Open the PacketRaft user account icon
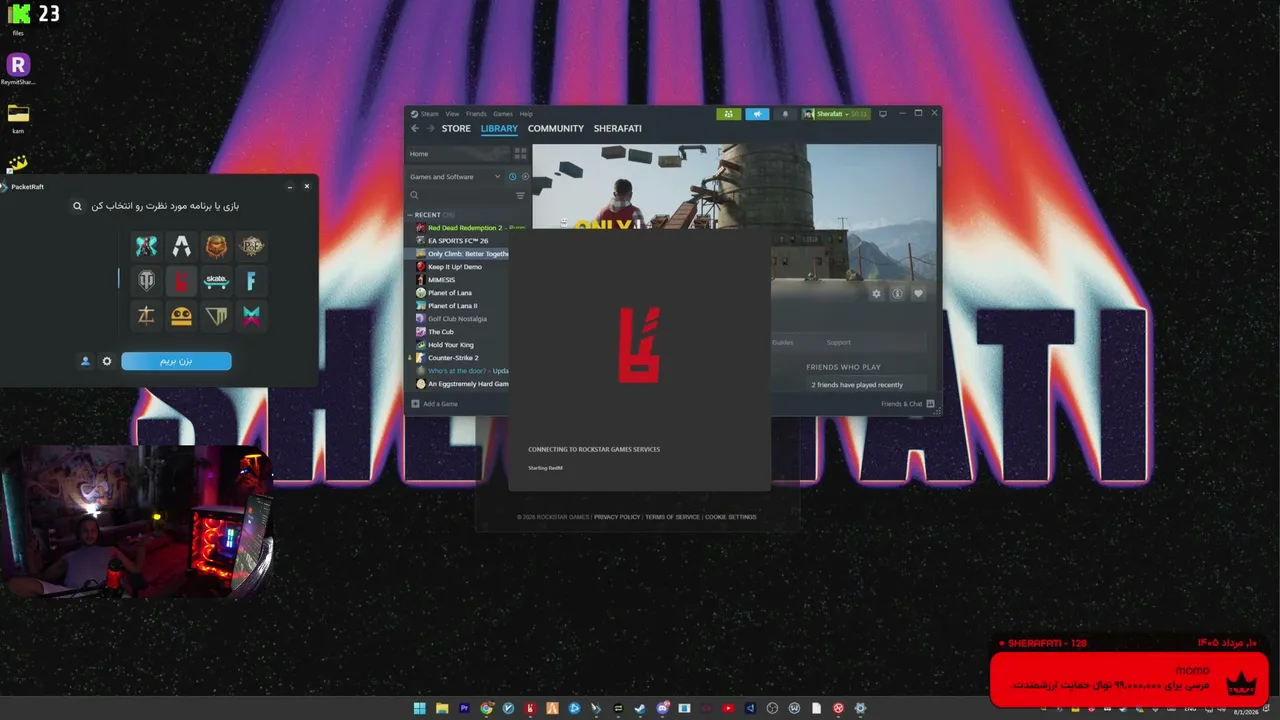 [x=85, y=361]
